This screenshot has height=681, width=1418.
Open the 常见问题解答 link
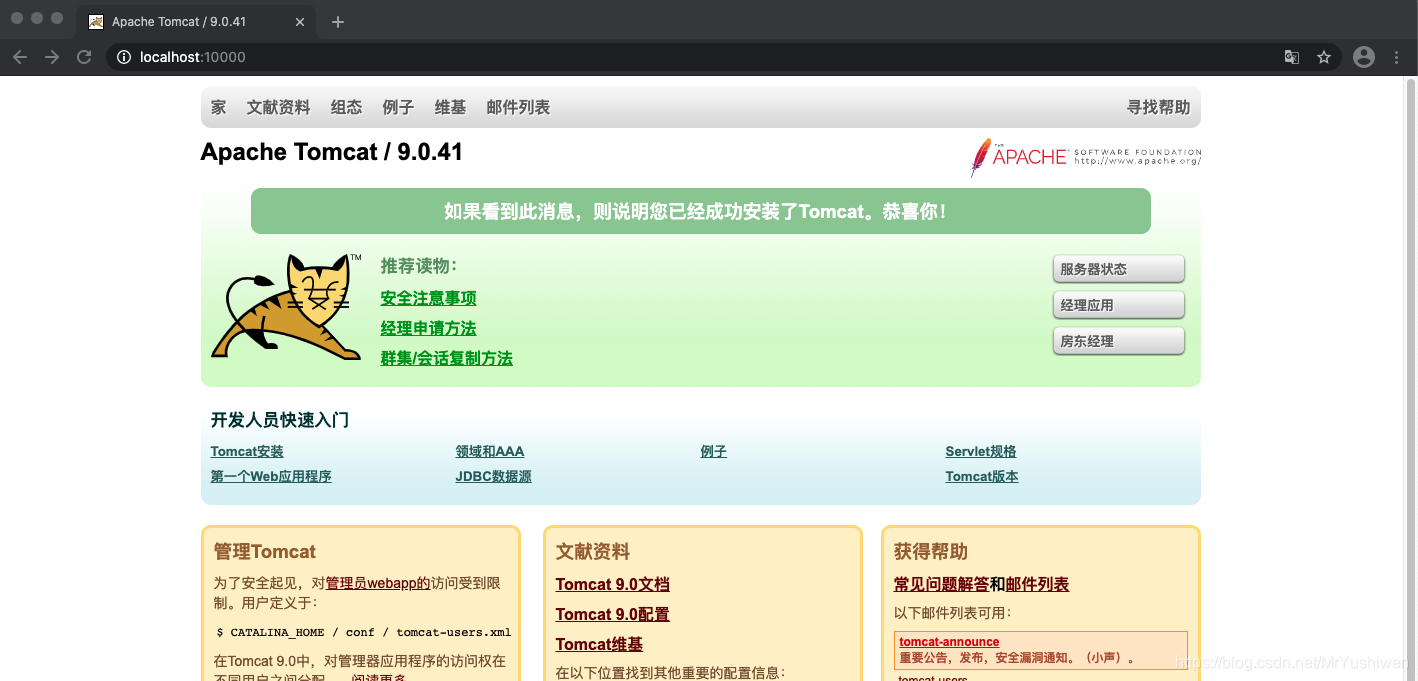(941, 584)
